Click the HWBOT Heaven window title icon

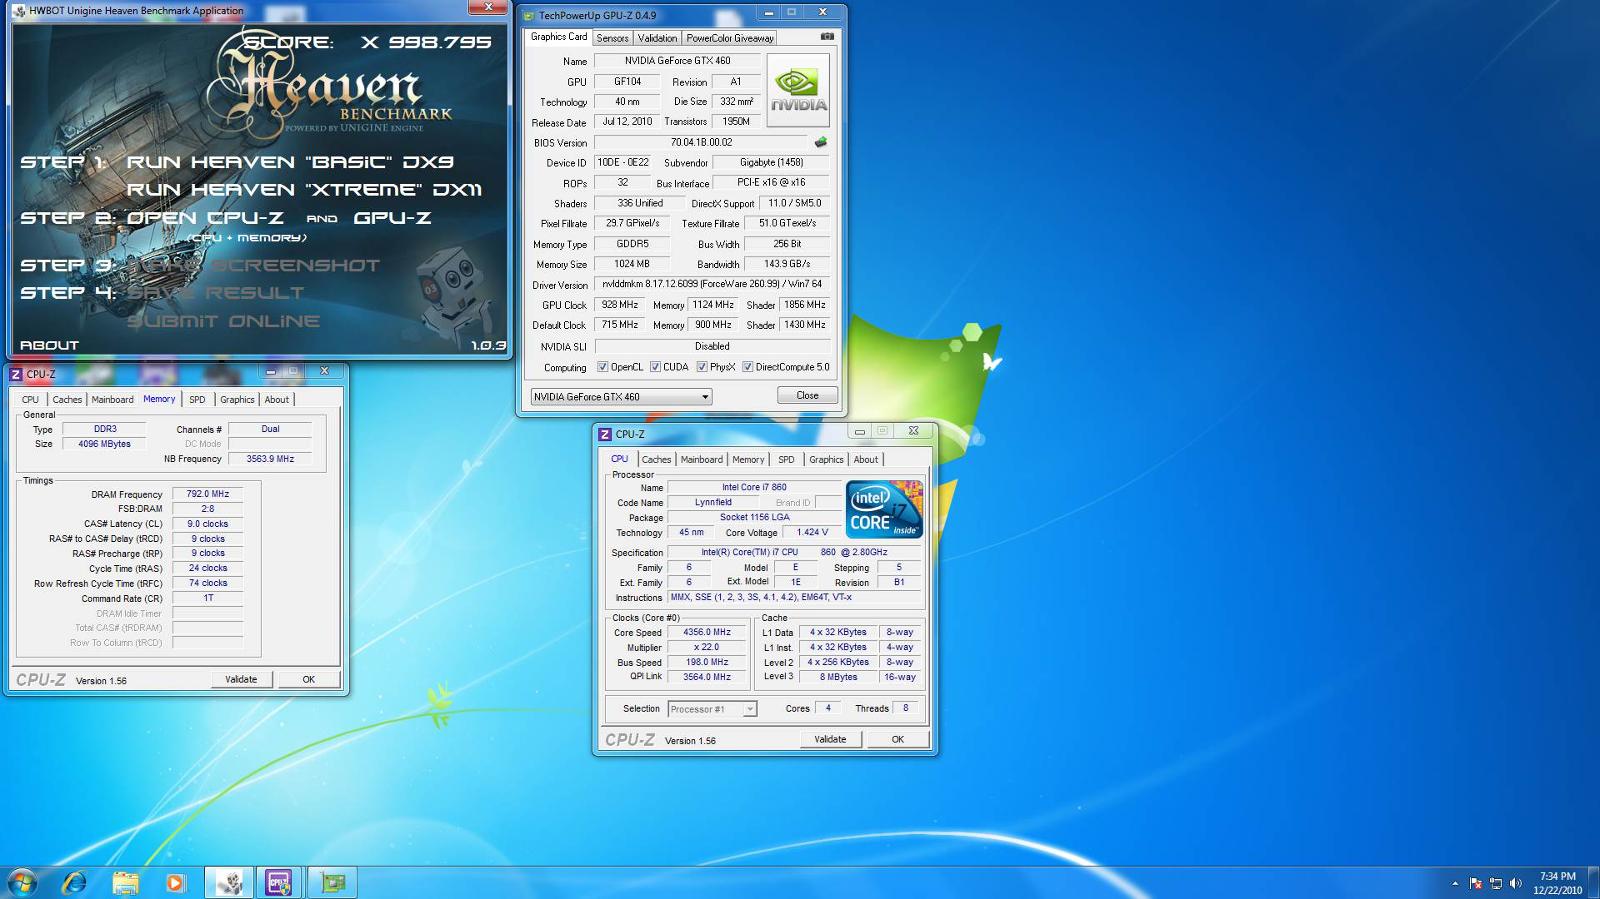(x=19, y=10)
